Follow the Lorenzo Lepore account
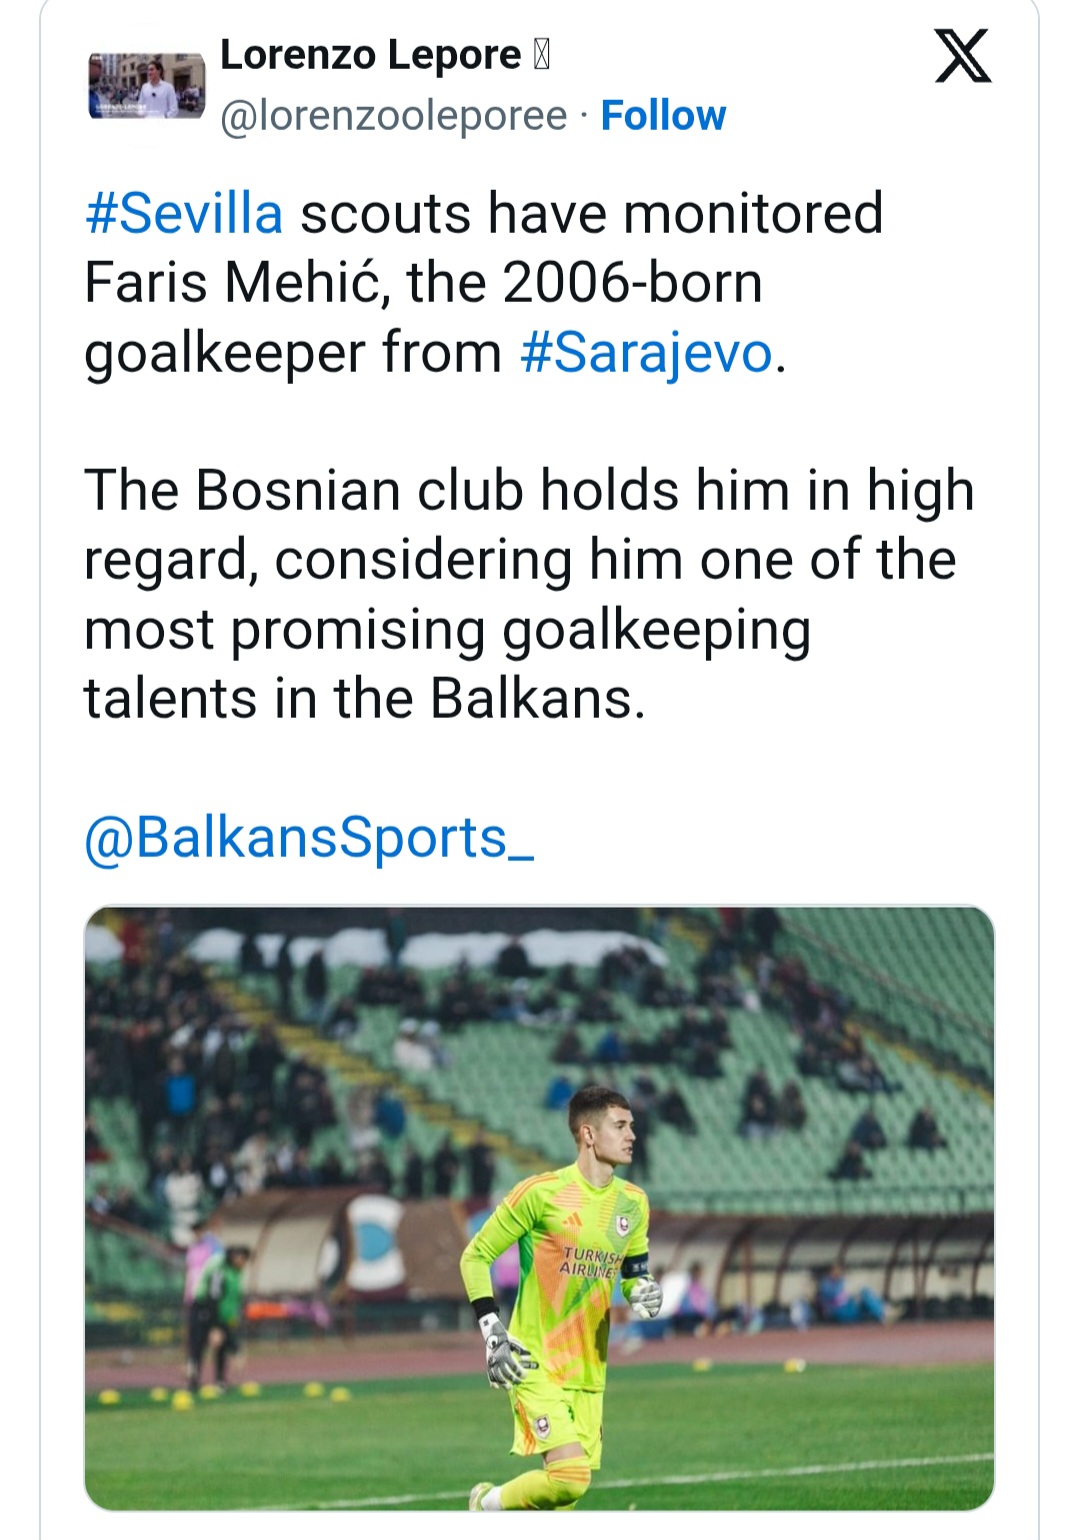The width and height of the screenshot is (1080, 1540). point(663,116)
